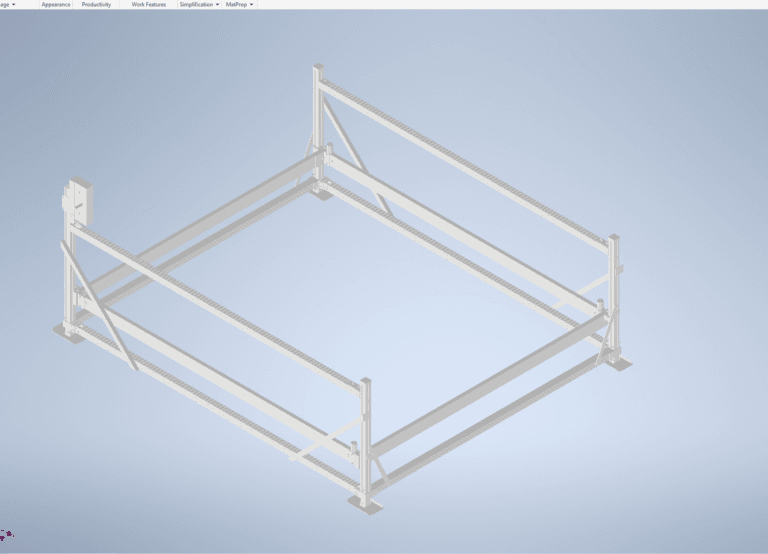The height and width of the screenshot is (554, 768).
Task: Expand the MatPrep panel dropdown arrow
Action: coord(251,5)
